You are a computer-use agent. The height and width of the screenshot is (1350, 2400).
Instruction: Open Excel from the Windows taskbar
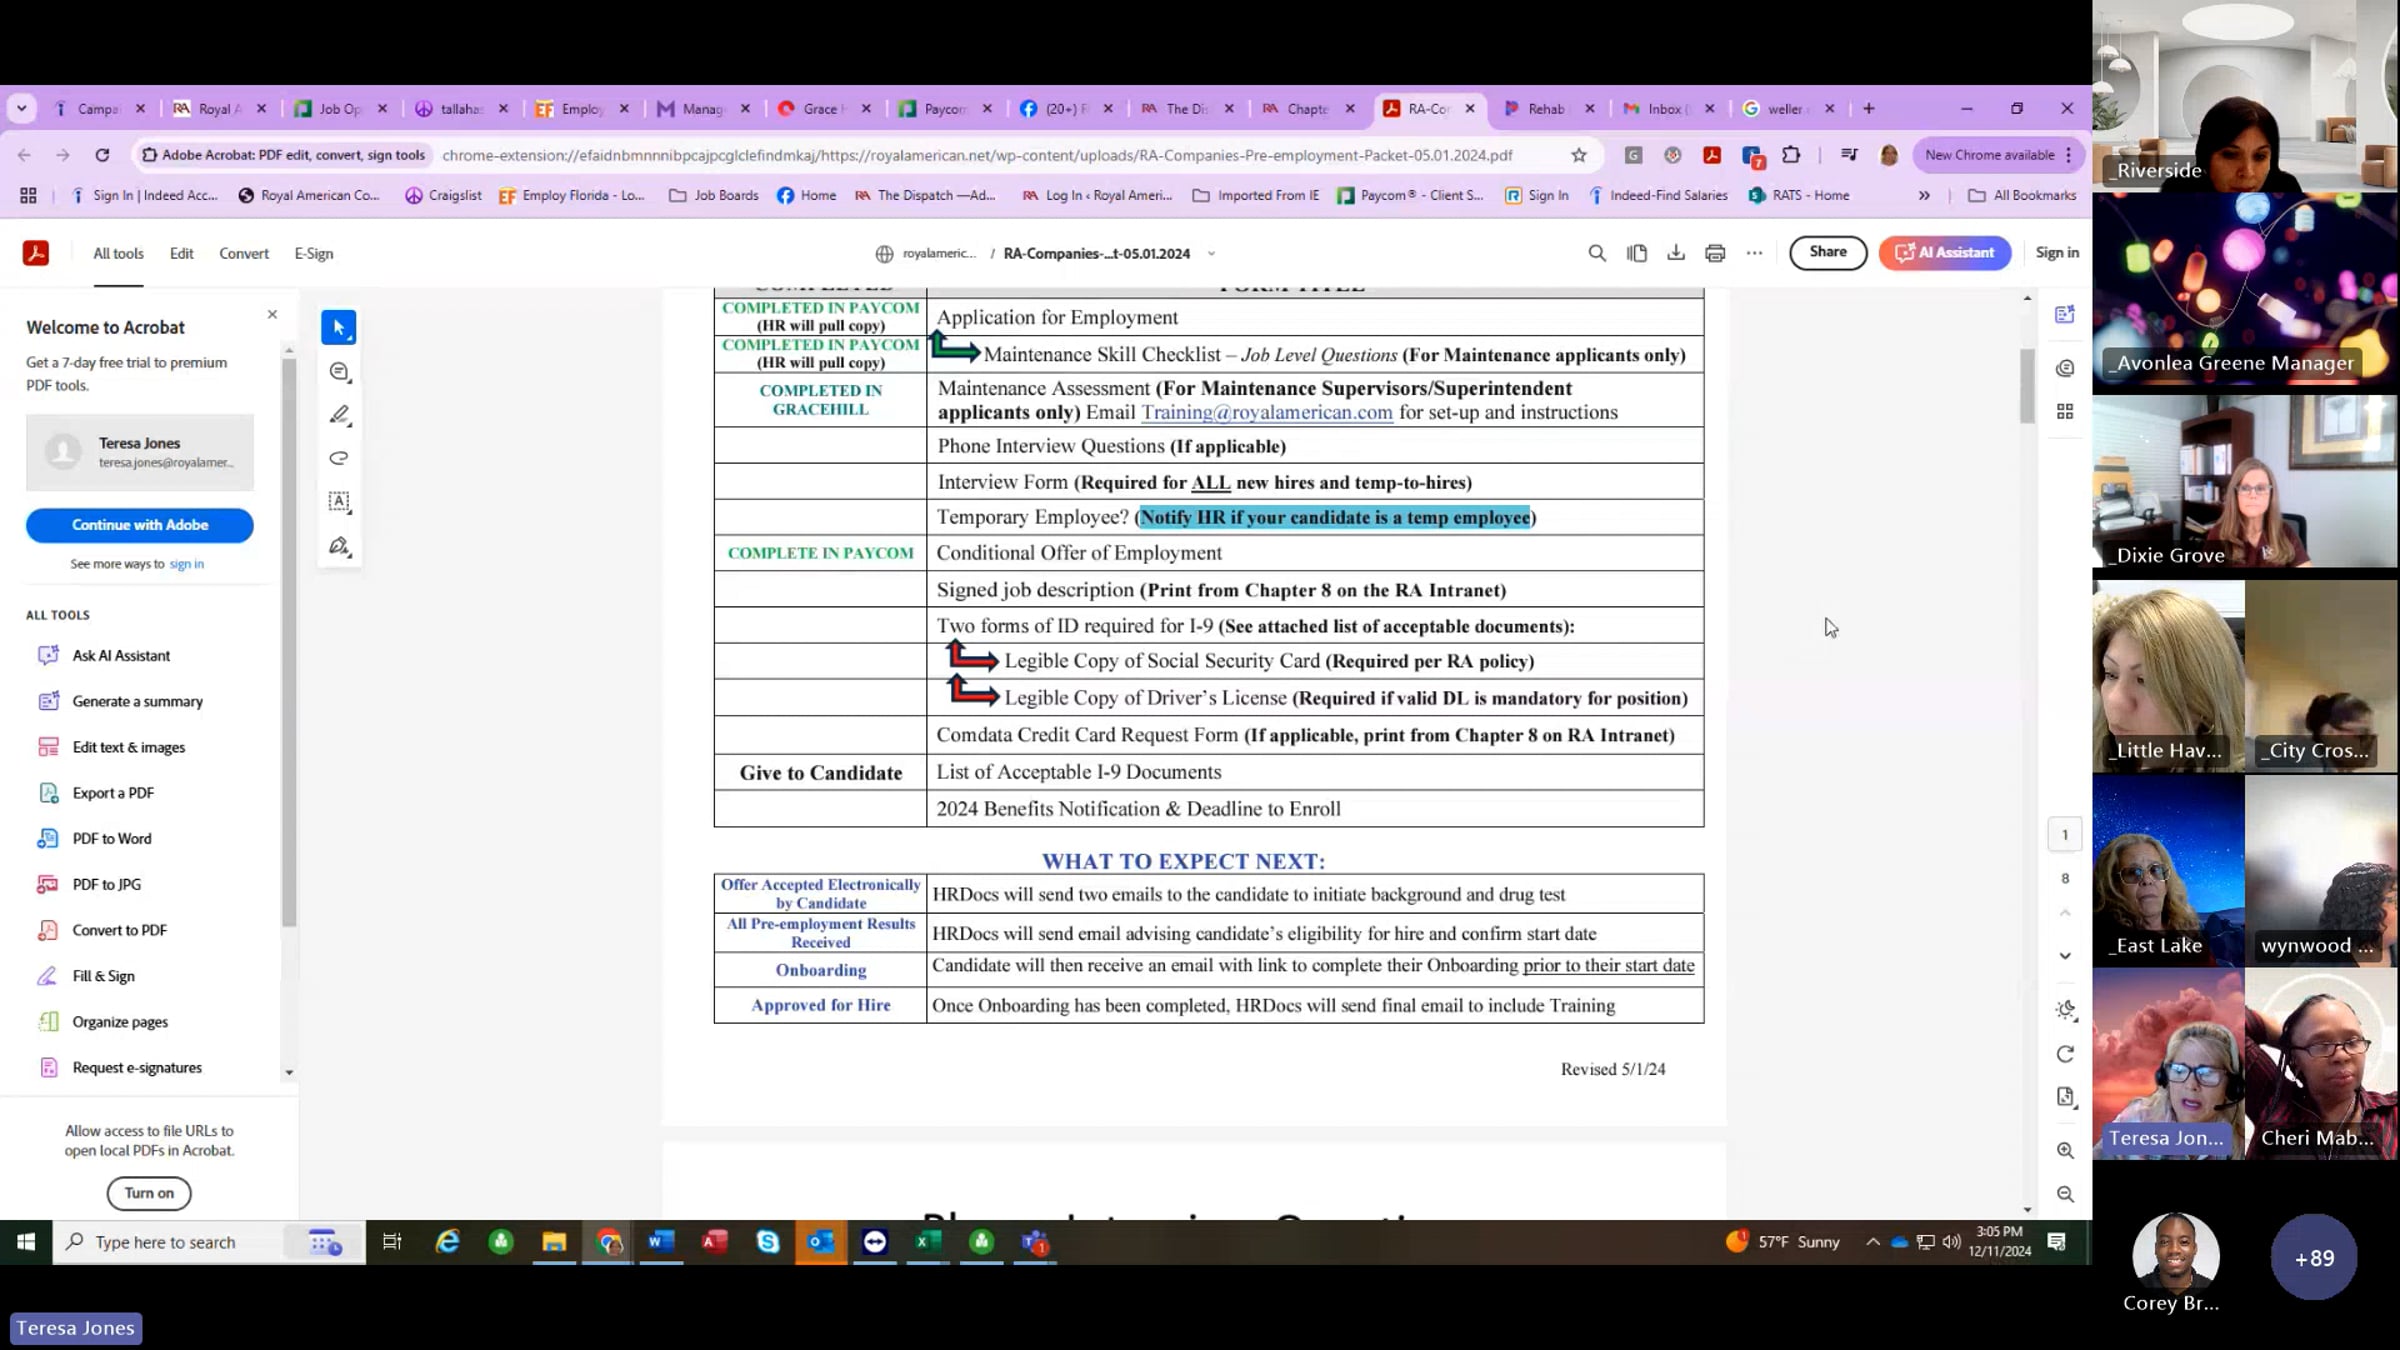click(928, 1242)
